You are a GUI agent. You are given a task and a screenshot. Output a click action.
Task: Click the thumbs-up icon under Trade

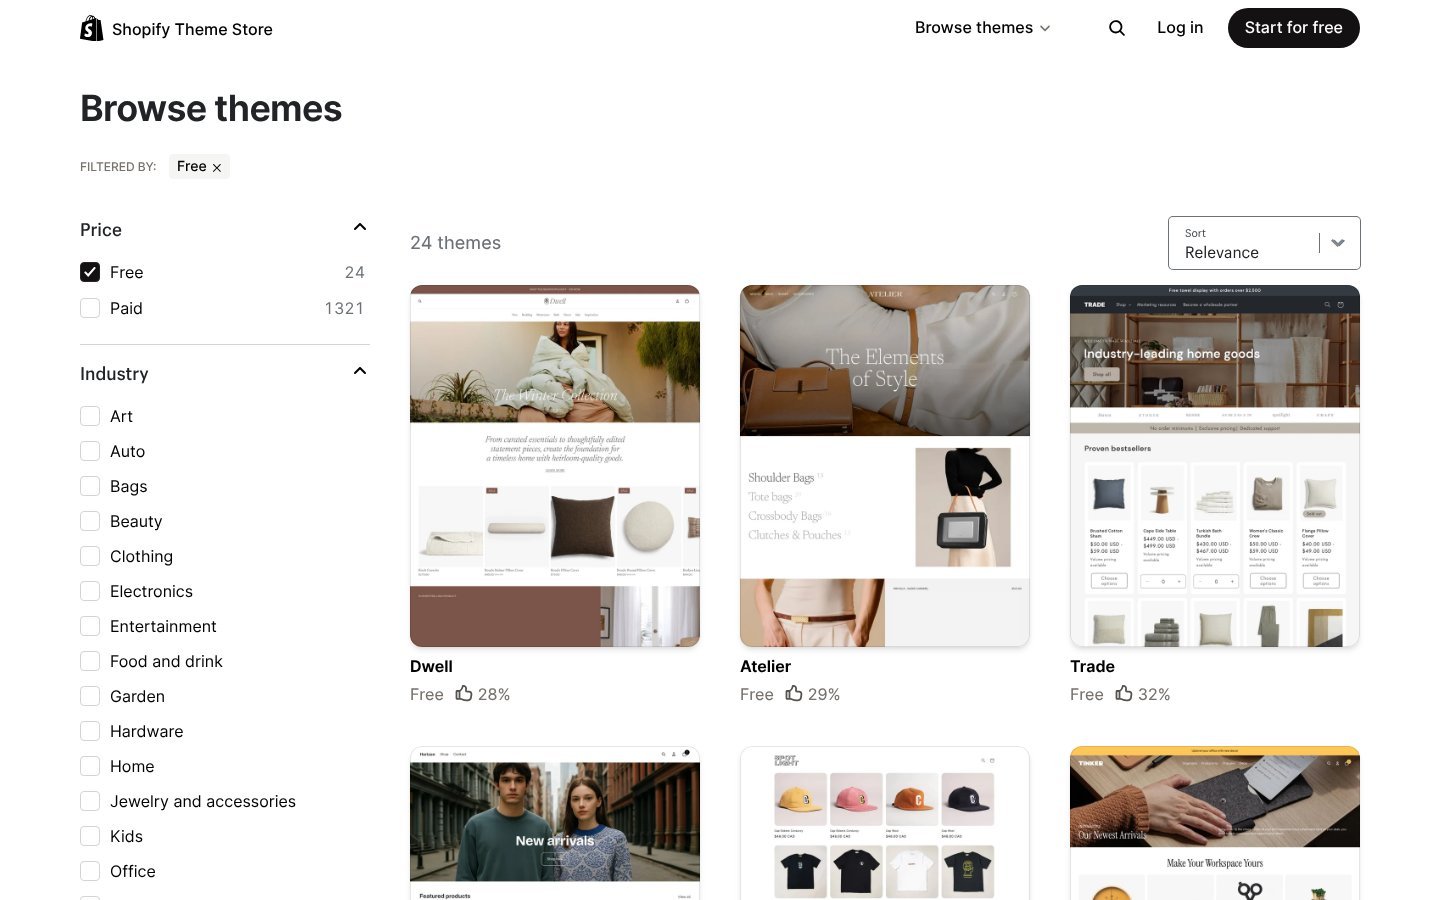click(x=1124, y=693)
